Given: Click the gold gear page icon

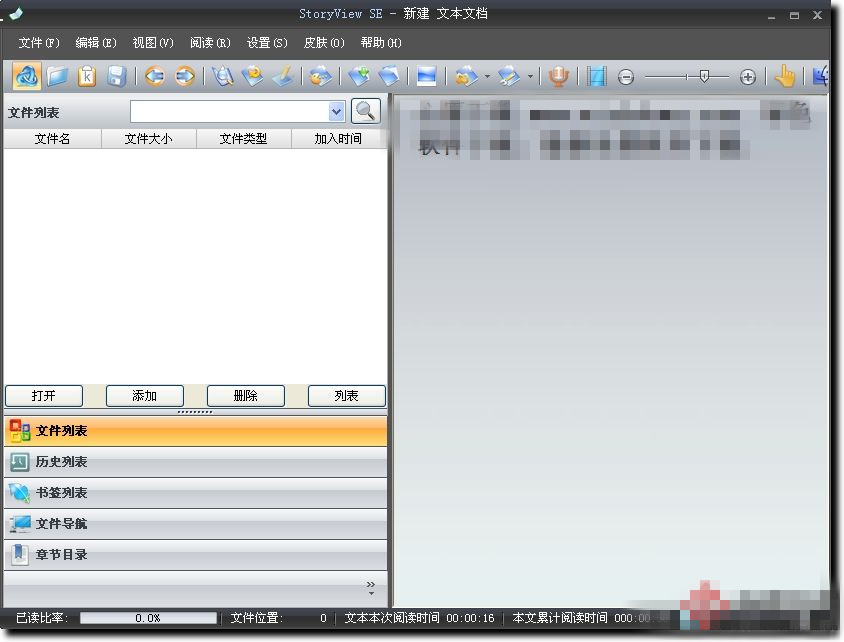Looking at the screenshot, I should click(x=466, y=76).
